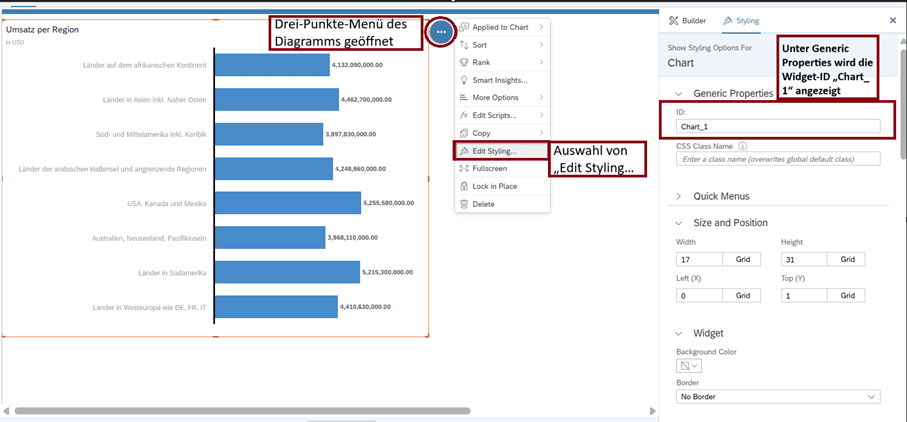Viewport: 907px width, 422px height.
Task: Click the Grid unit button next to Width
Action: tap(743, 259)
